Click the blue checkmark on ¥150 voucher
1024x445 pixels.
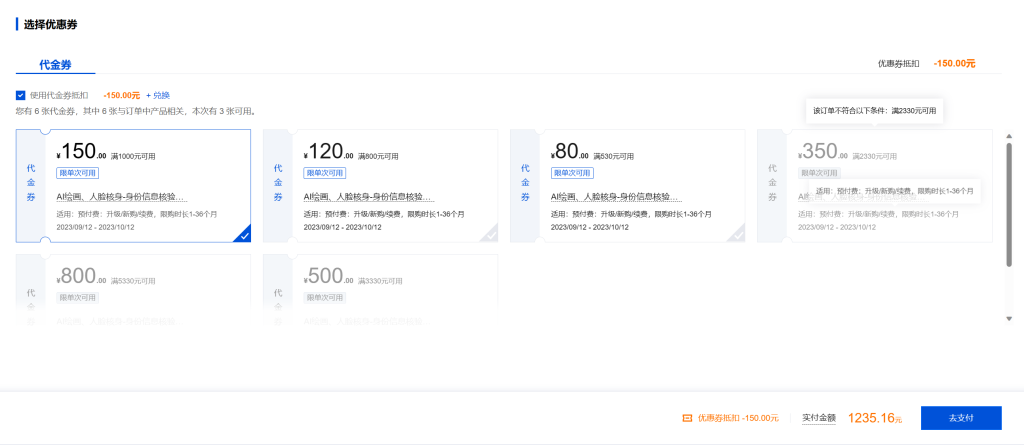tap(243, 234)
